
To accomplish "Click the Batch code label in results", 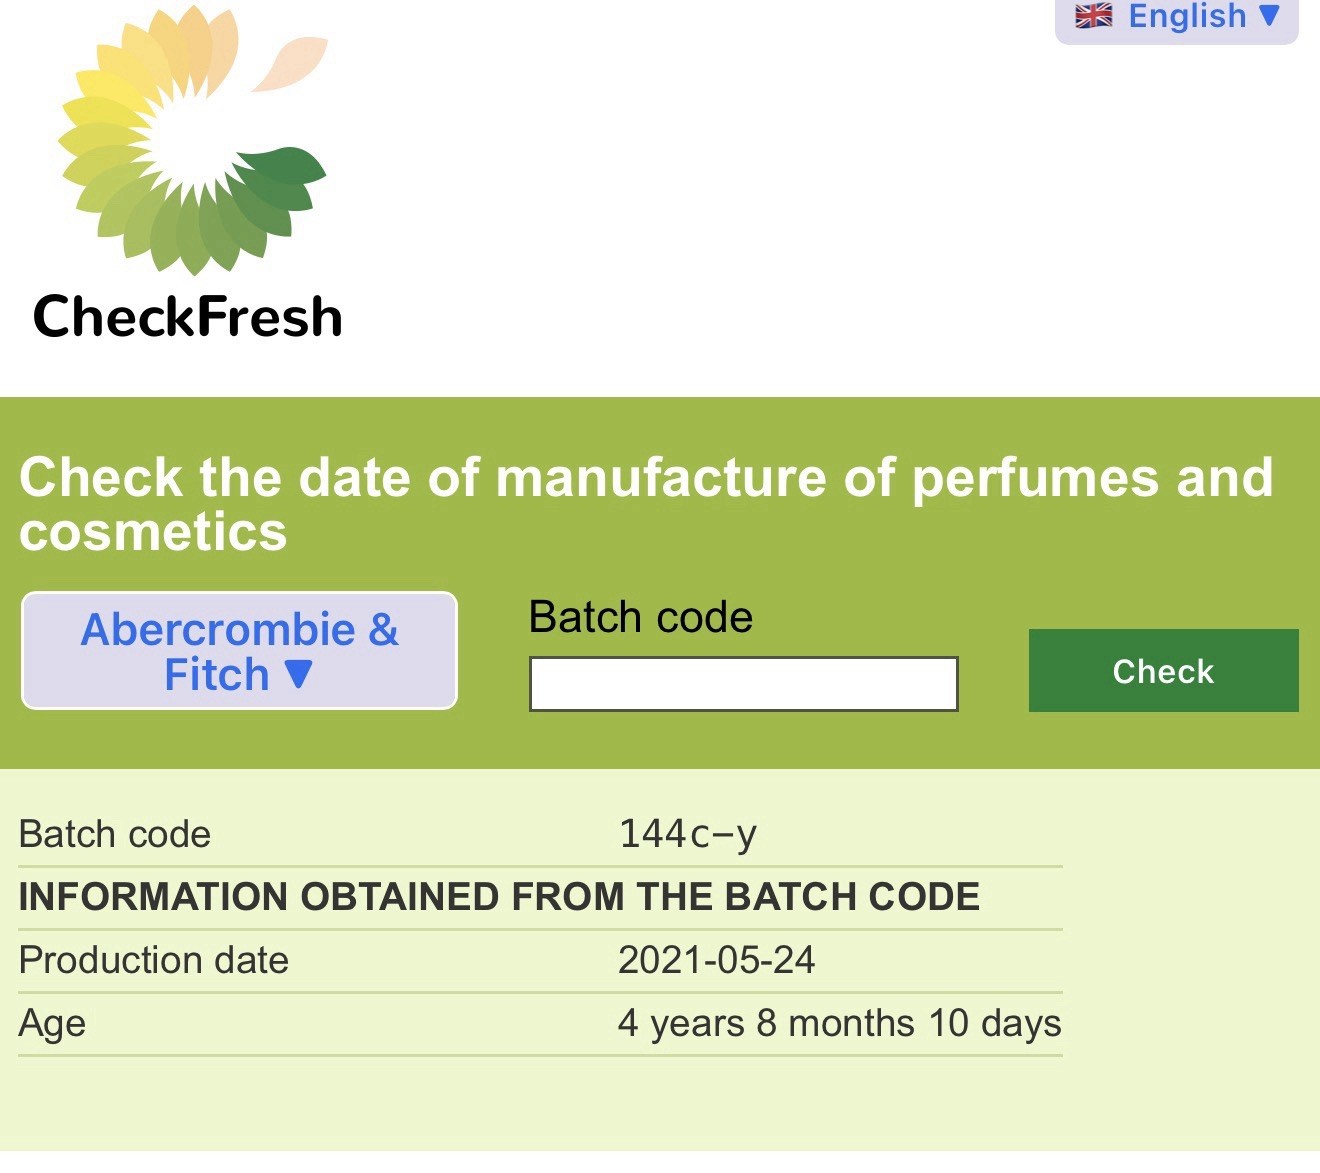I will point(115,834).
